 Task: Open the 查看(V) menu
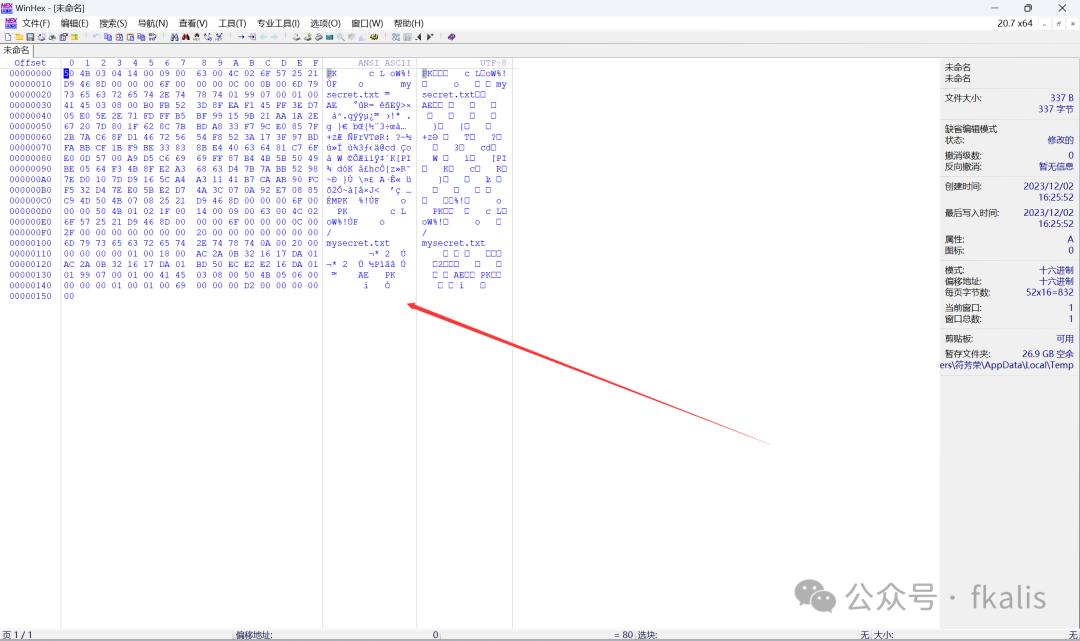pos(193,23)
